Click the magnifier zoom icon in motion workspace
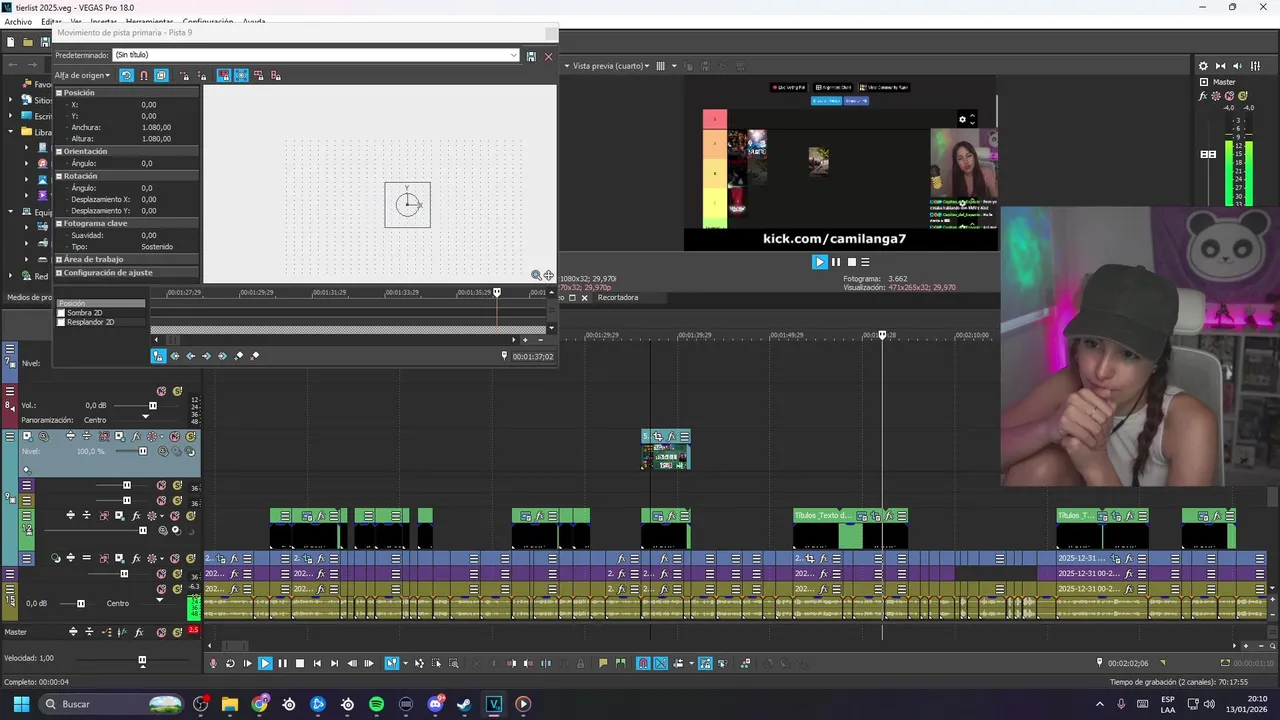 [536, 275]
